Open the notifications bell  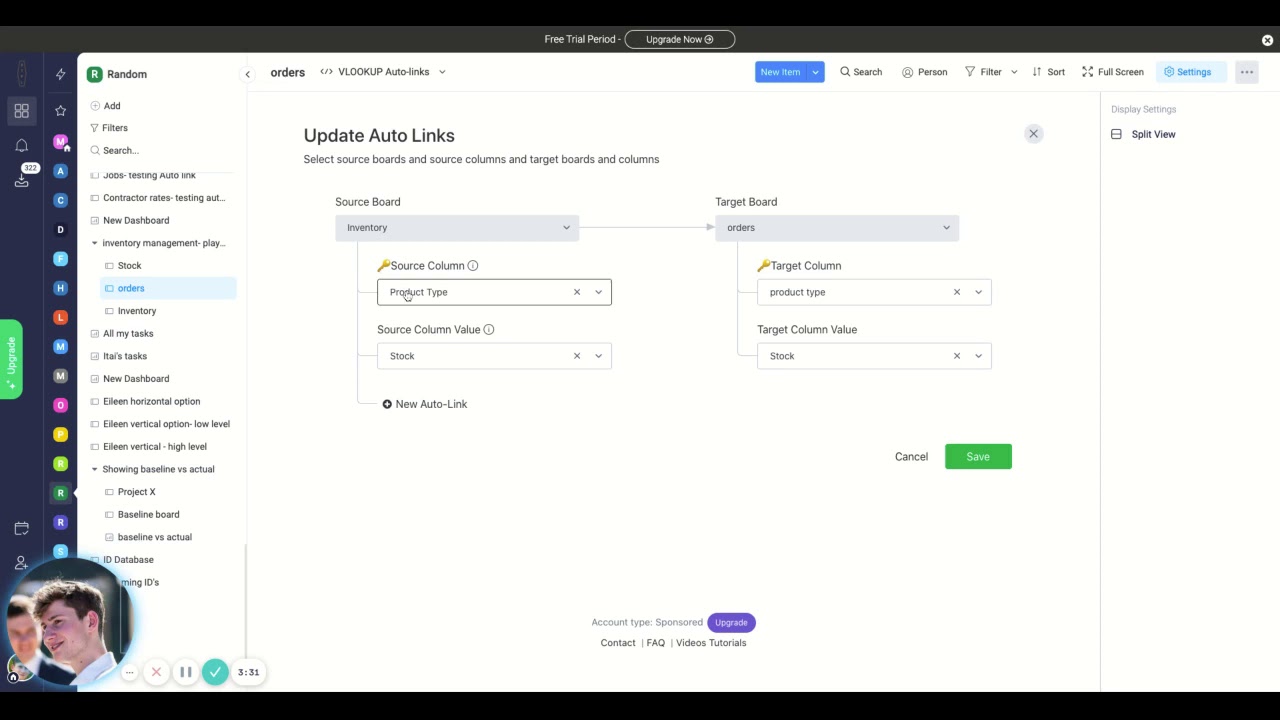pos(21,146)
